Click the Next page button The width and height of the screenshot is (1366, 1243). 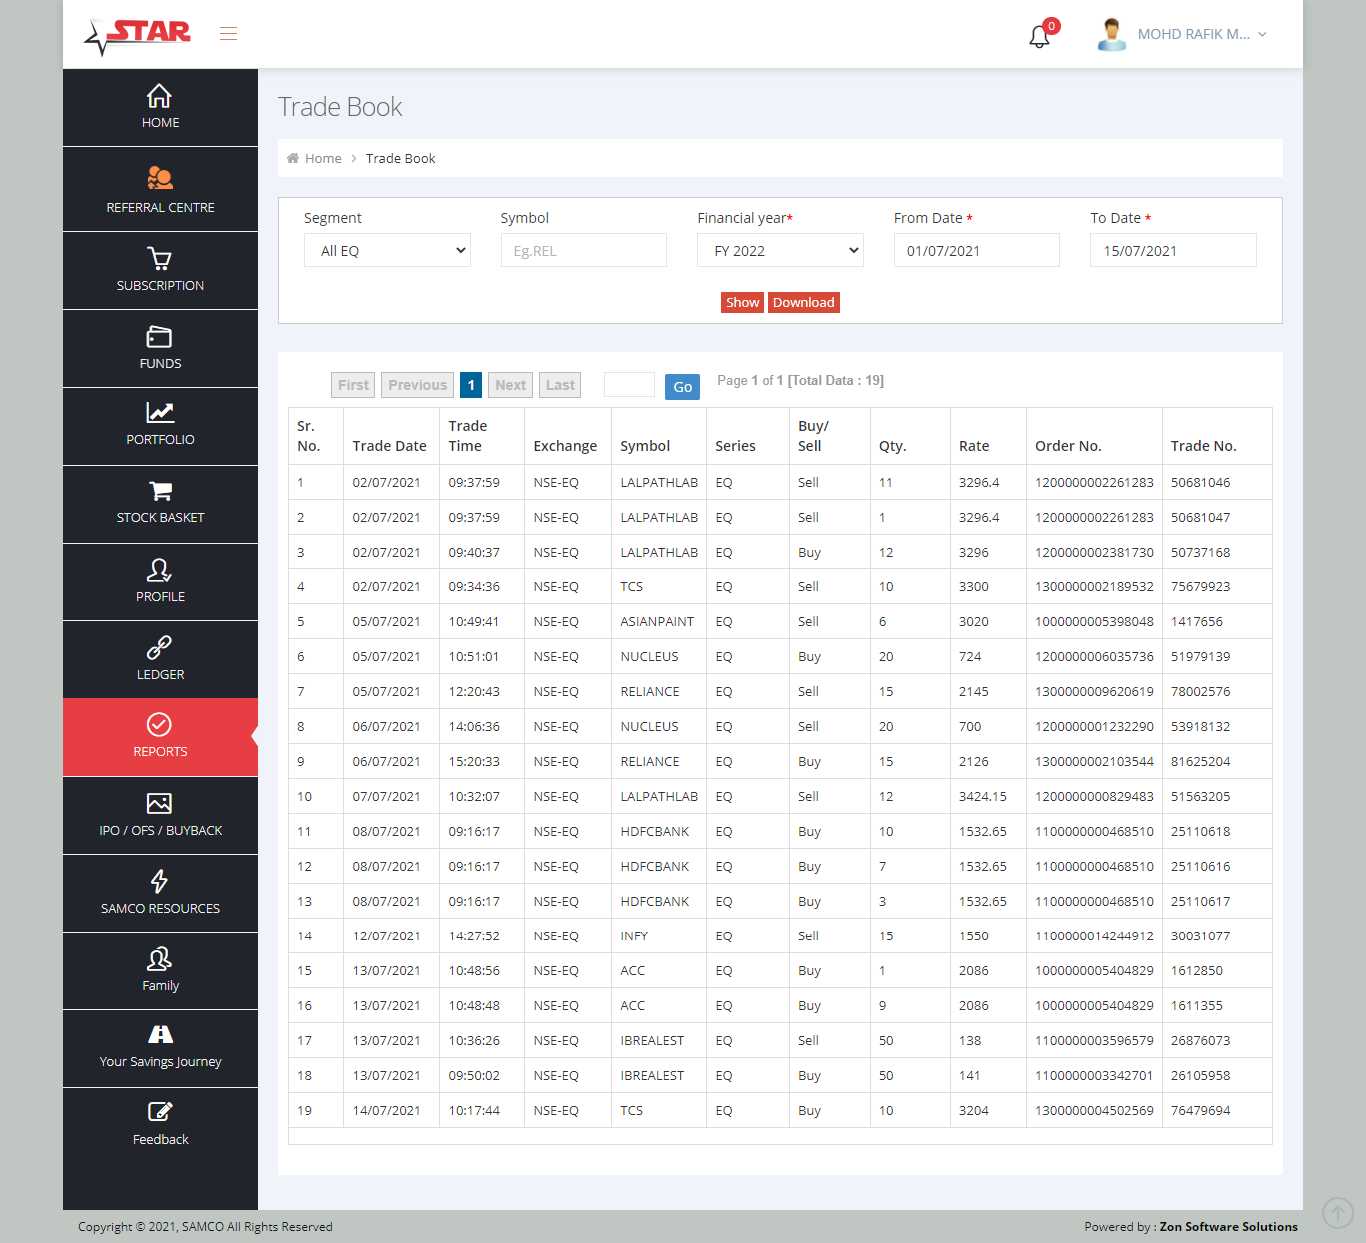(510, 385)
